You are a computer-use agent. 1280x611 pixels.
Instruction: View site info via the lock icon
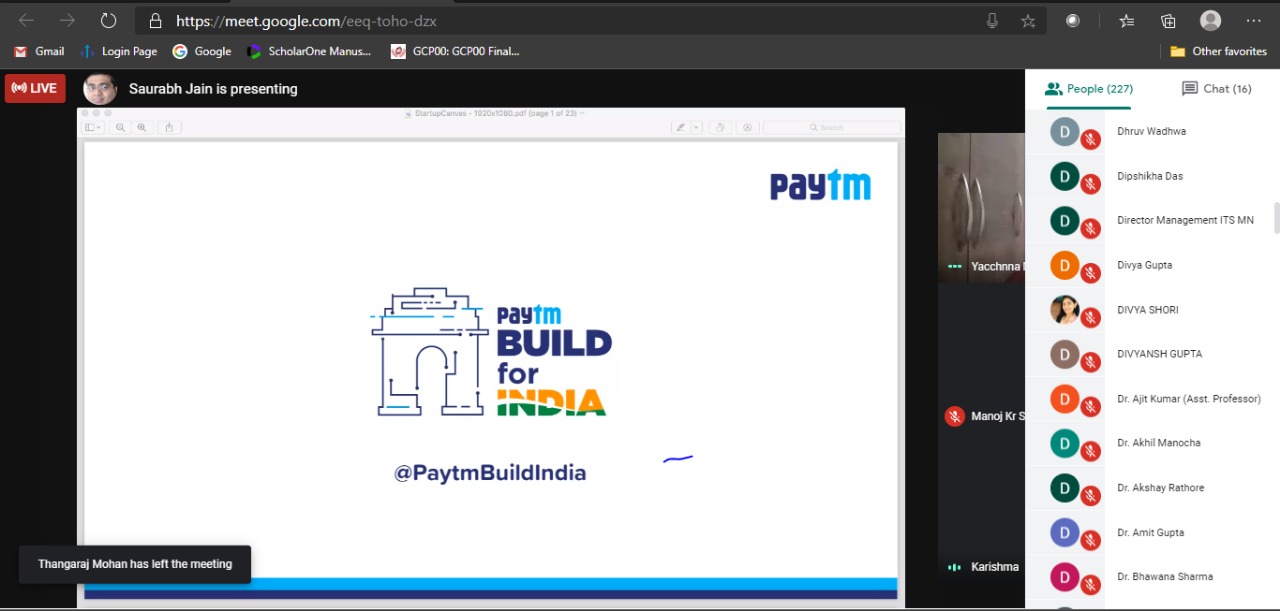click(154, 20)
